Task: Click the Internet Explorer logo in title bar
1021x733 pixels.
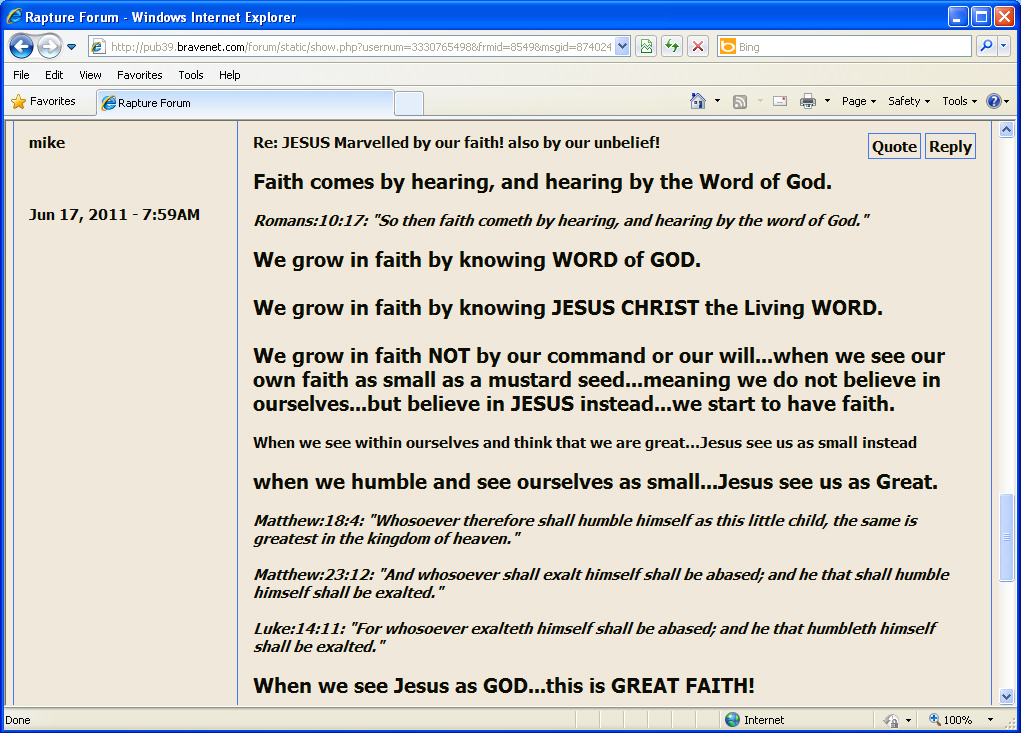Action: (14, 16)
